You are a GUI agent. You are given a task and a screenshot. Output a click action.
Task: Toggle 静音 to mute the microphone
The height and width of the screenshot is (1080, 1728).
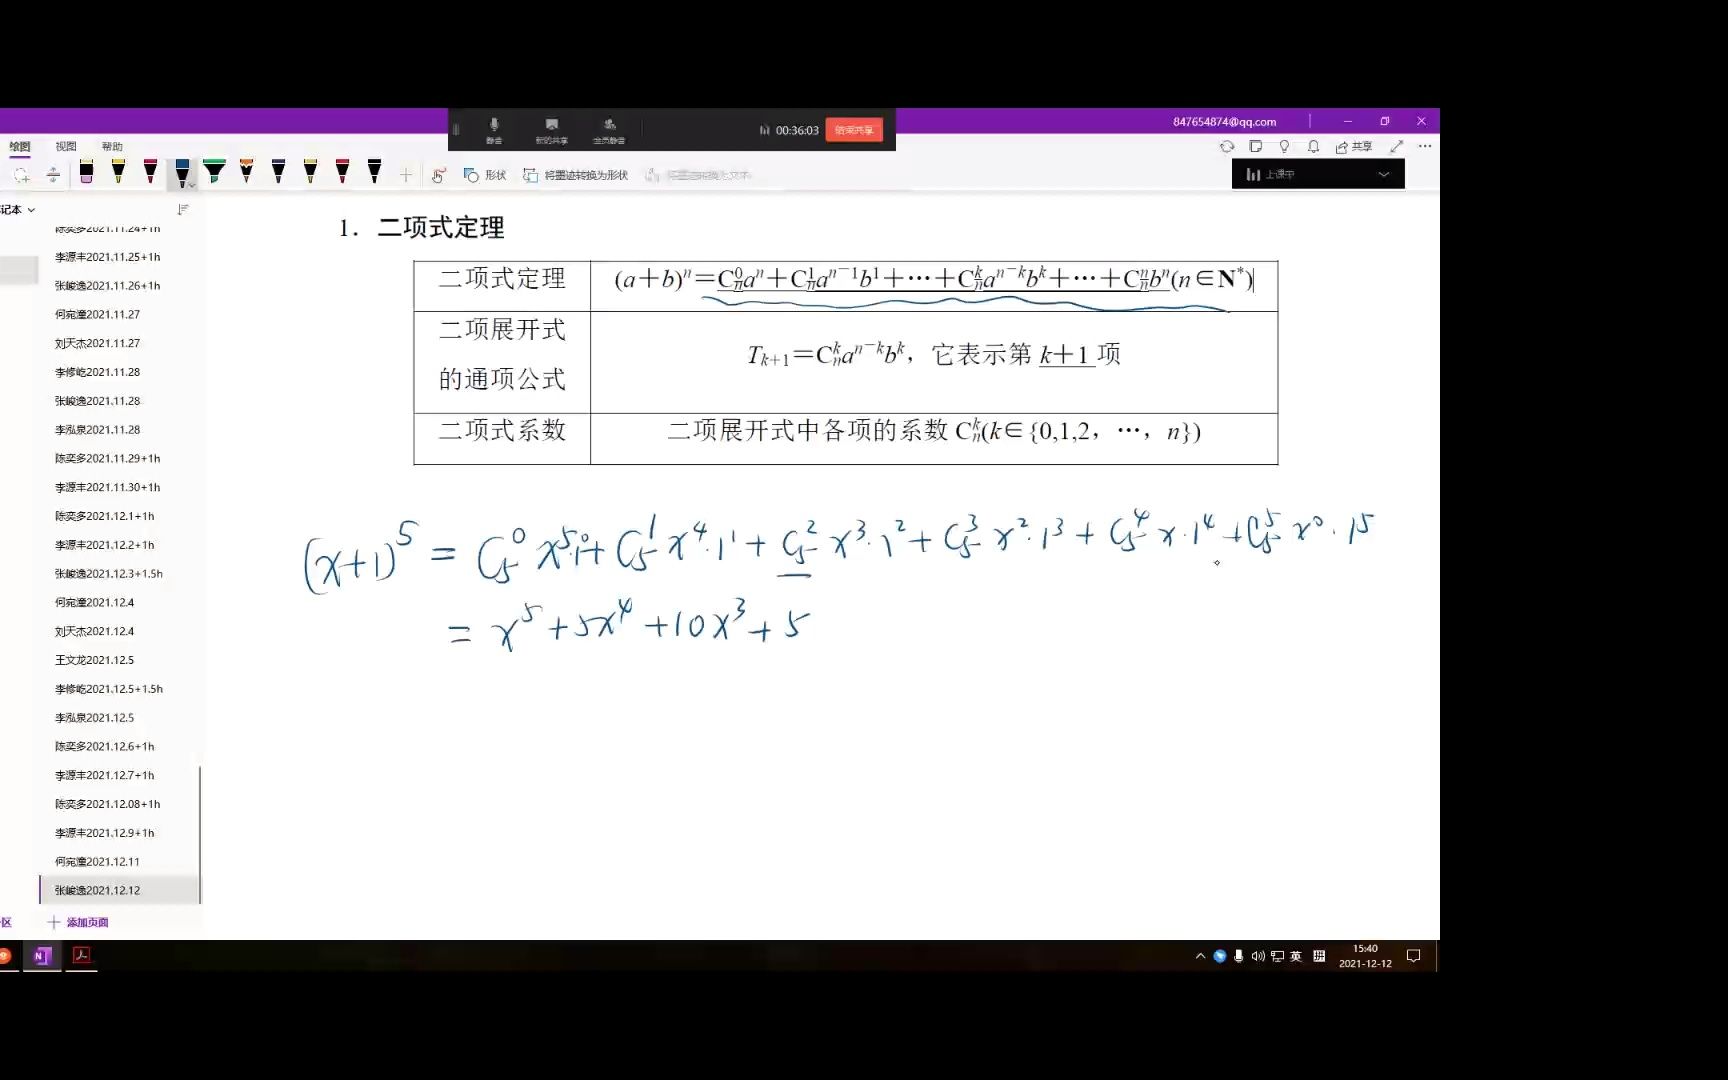(494, 130)
